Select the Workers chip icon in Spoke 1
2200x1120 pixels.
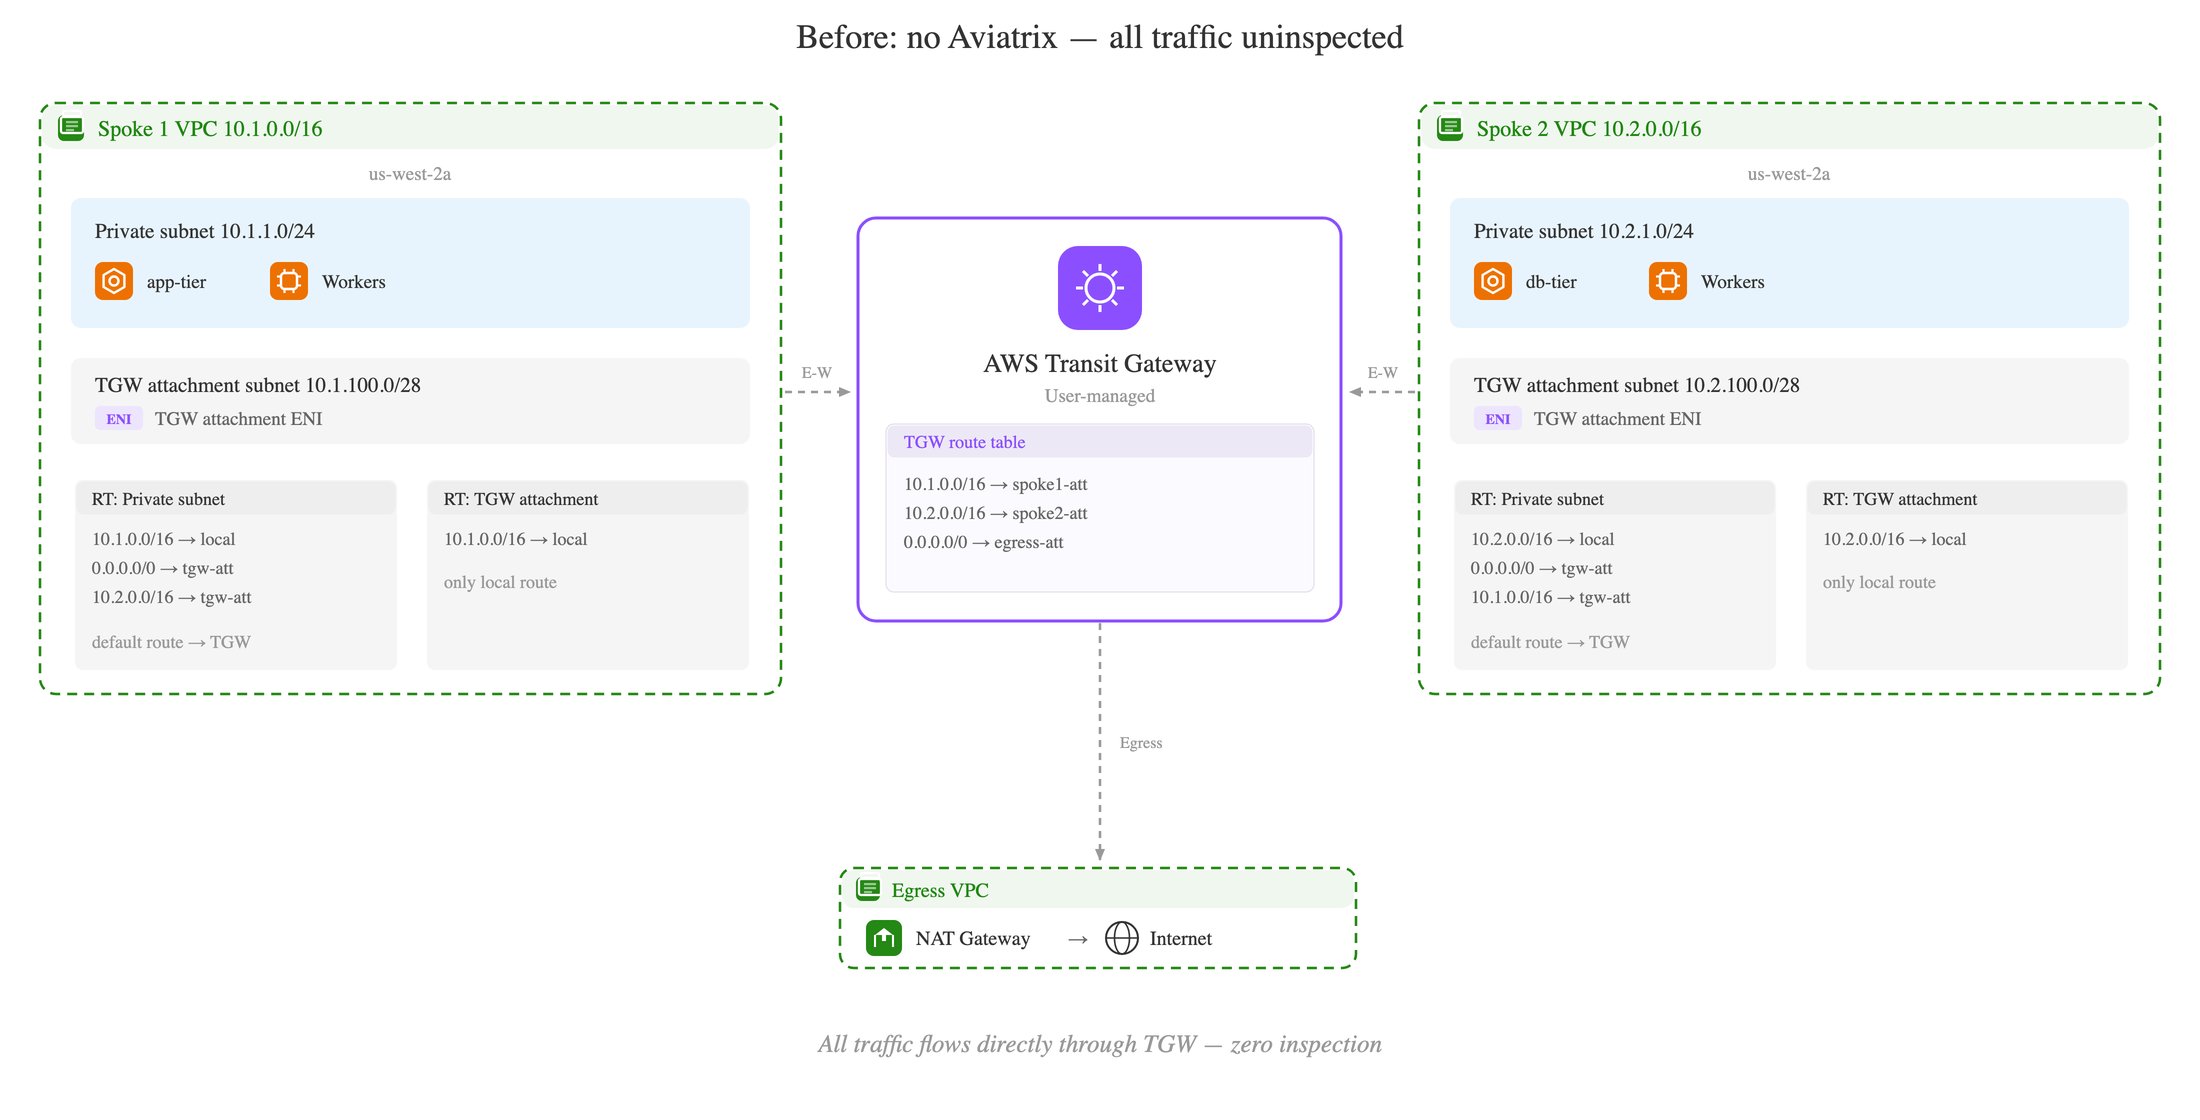tap(289, 281)
